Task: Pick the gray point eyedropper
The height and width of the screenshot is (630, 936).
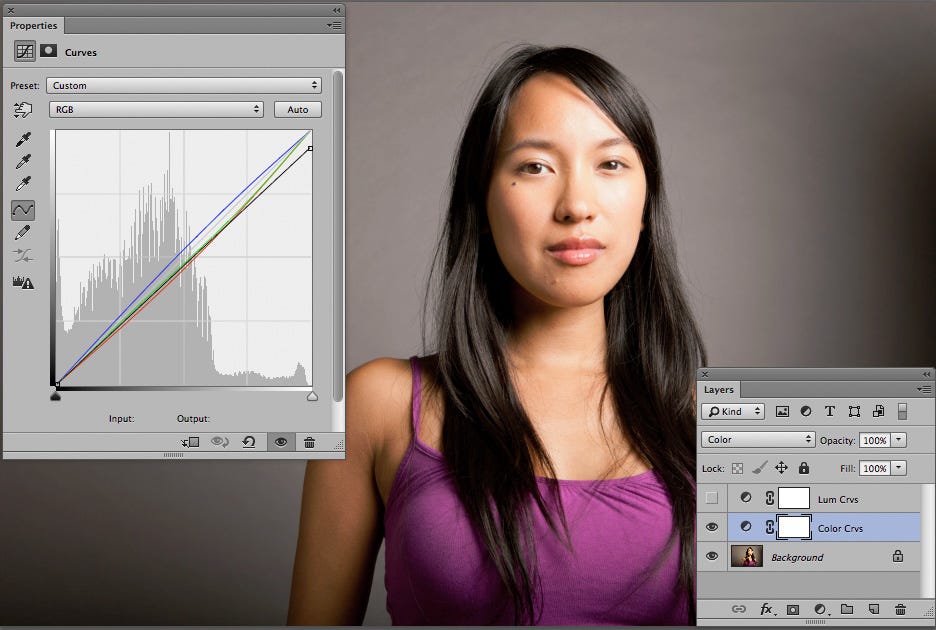Action: 23,161
